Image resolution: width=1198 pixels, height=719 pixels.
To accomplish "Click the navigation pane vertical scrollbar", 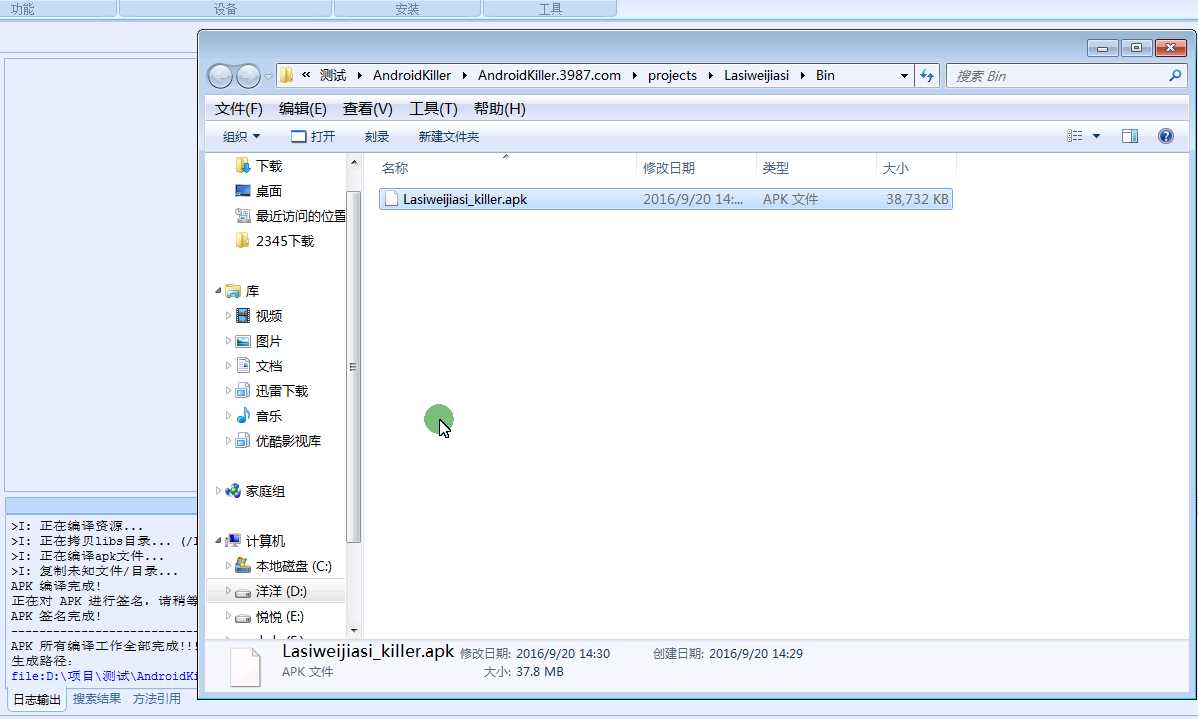I will click(353, 396).
